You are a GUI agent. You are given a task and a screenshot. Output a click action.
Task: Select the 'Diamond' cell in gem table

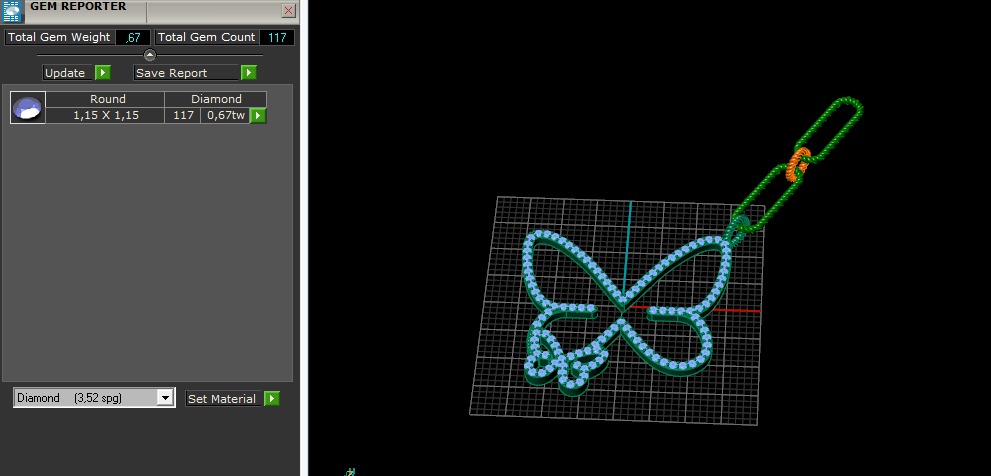coord(216,99)
